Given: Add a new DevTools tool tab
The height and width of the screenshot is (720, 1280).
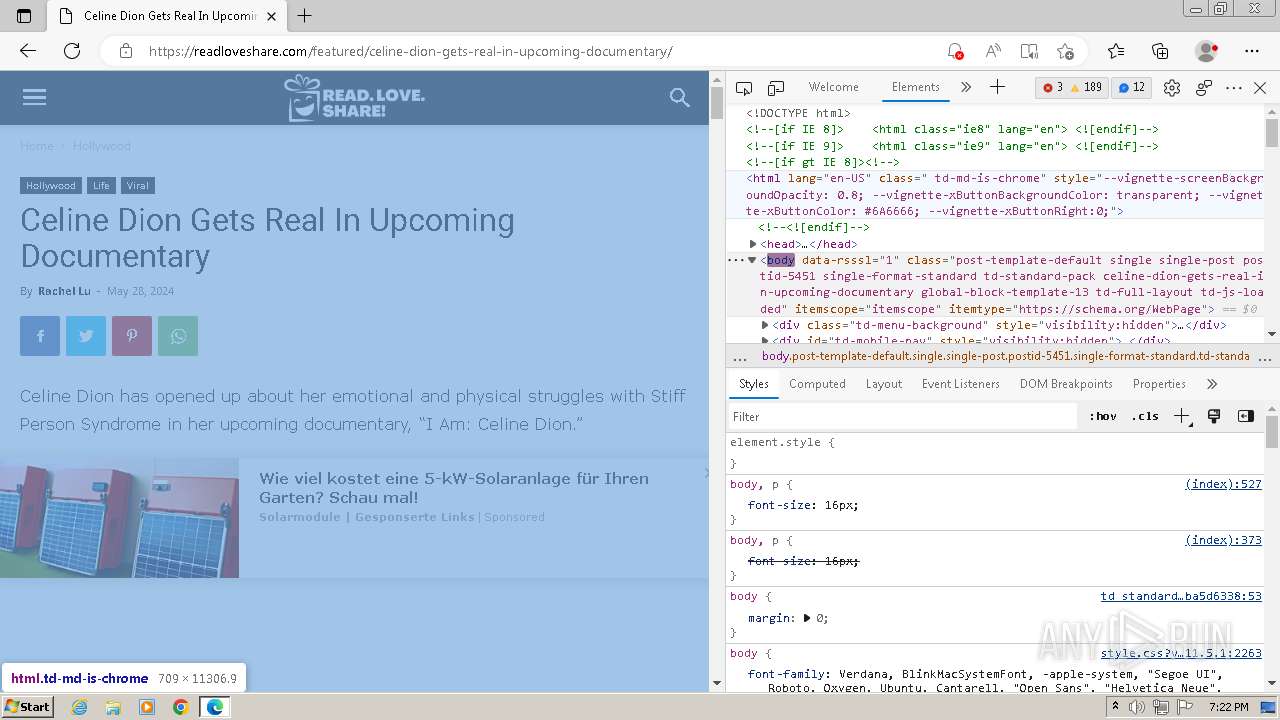Looking at the screenshot, I should point(997,88).
